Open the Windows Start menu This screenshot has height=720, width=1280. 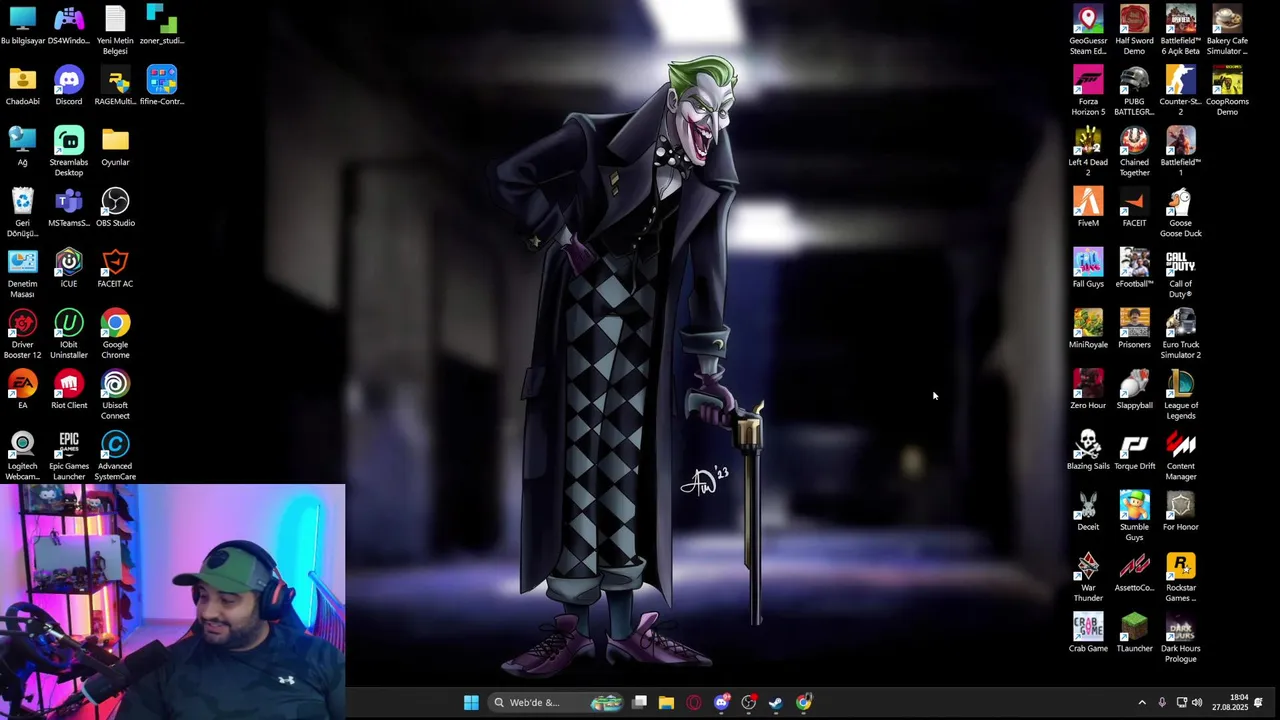471,702
